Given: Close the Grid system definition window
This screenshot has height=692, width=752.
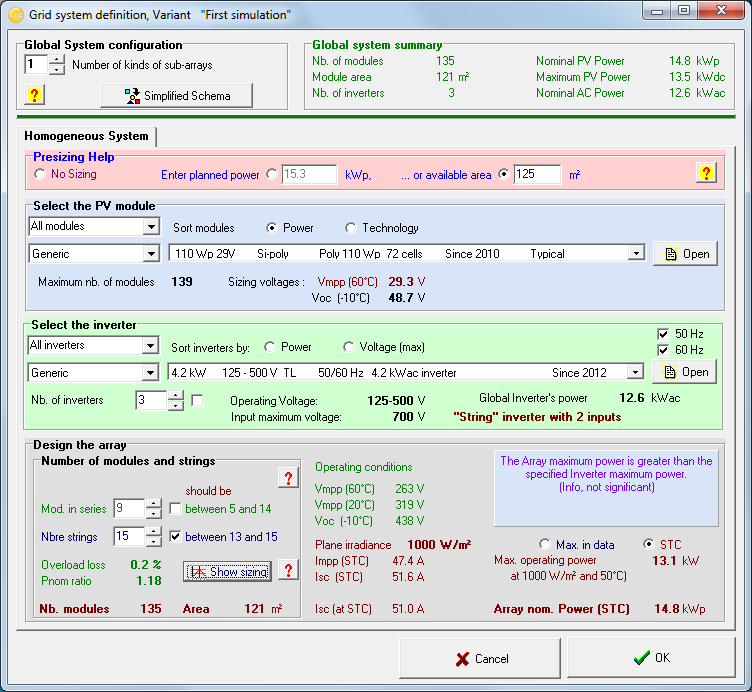Looking at the screenshot, I should coord(721,11).
